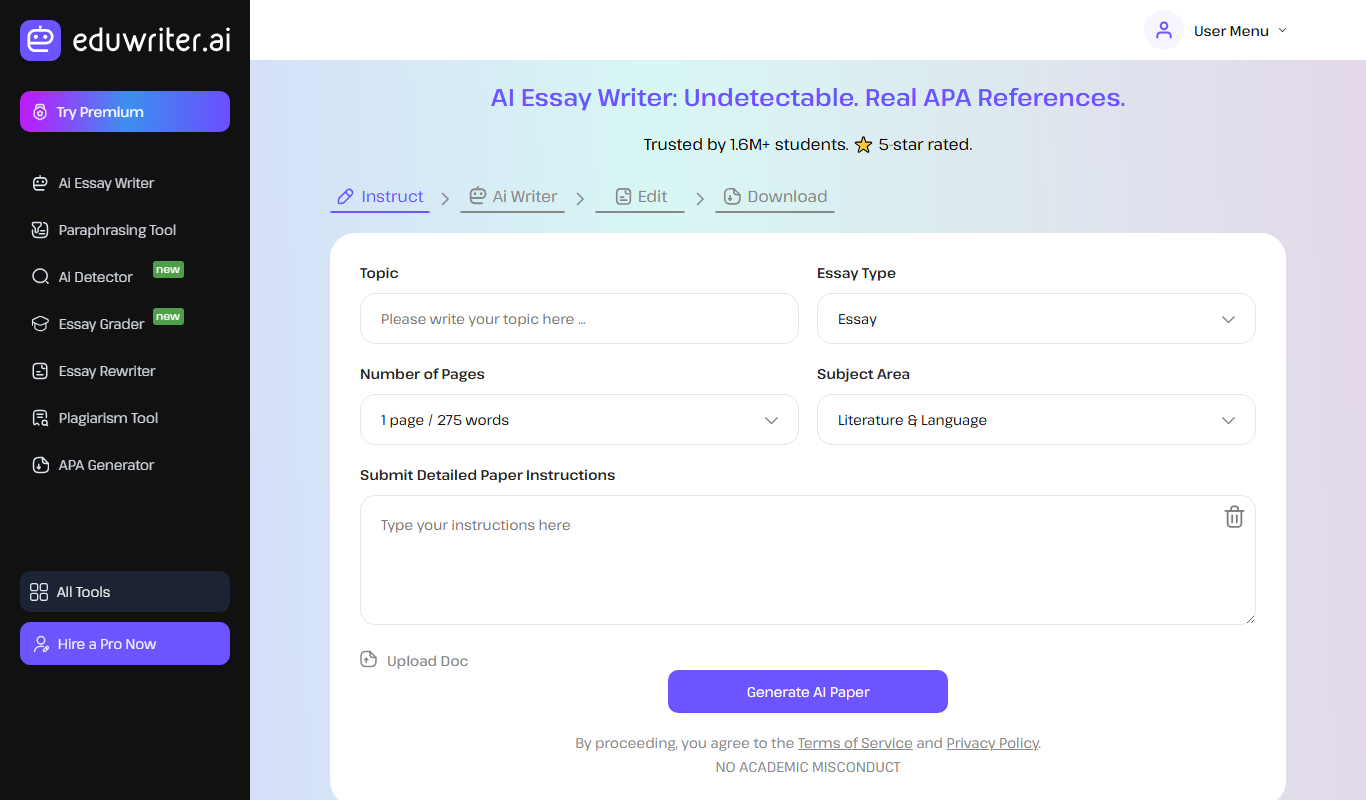Click the pencil icon on Instruct tab
Screen dimensions: 1366x800
click(345, 196)
